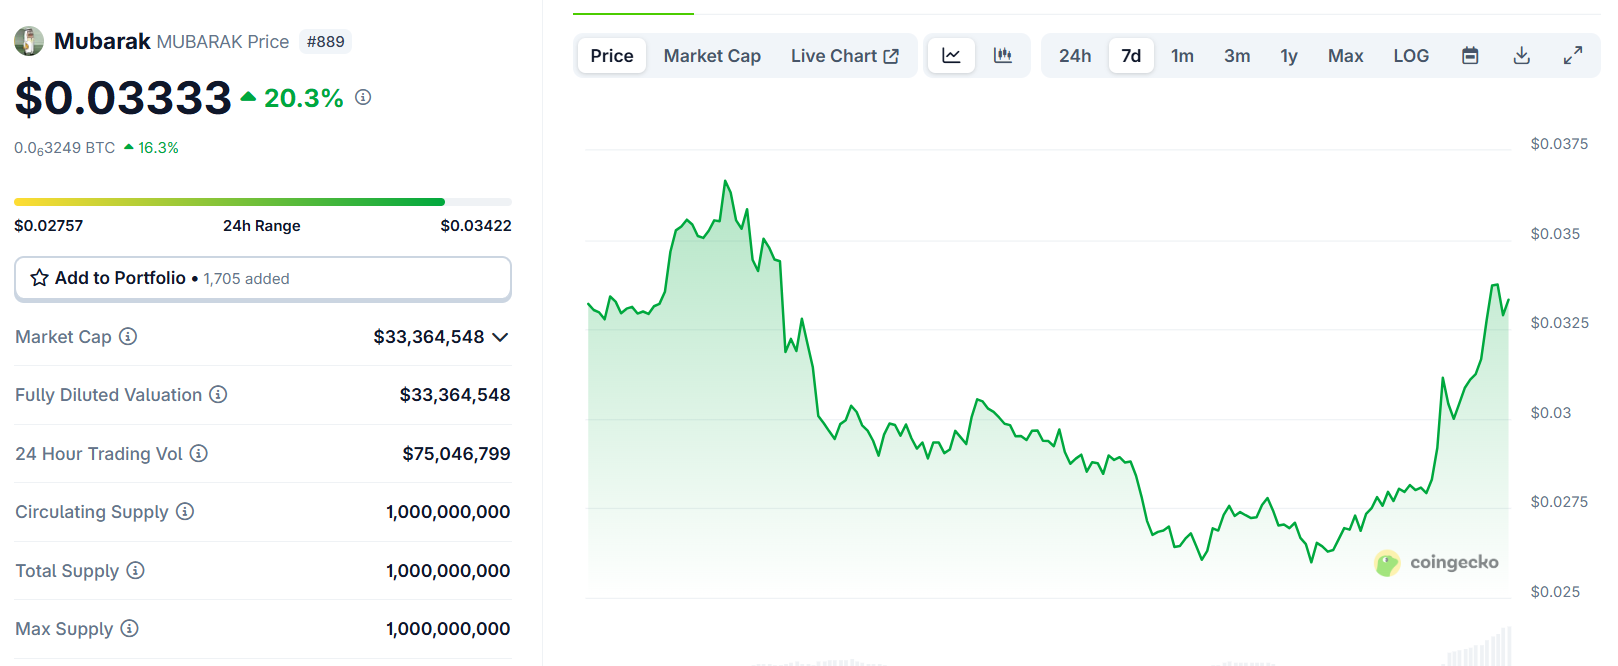Show Circulating Supply info icon
The height and width of the screenshot is (666, 1618).
pos(185,511)
